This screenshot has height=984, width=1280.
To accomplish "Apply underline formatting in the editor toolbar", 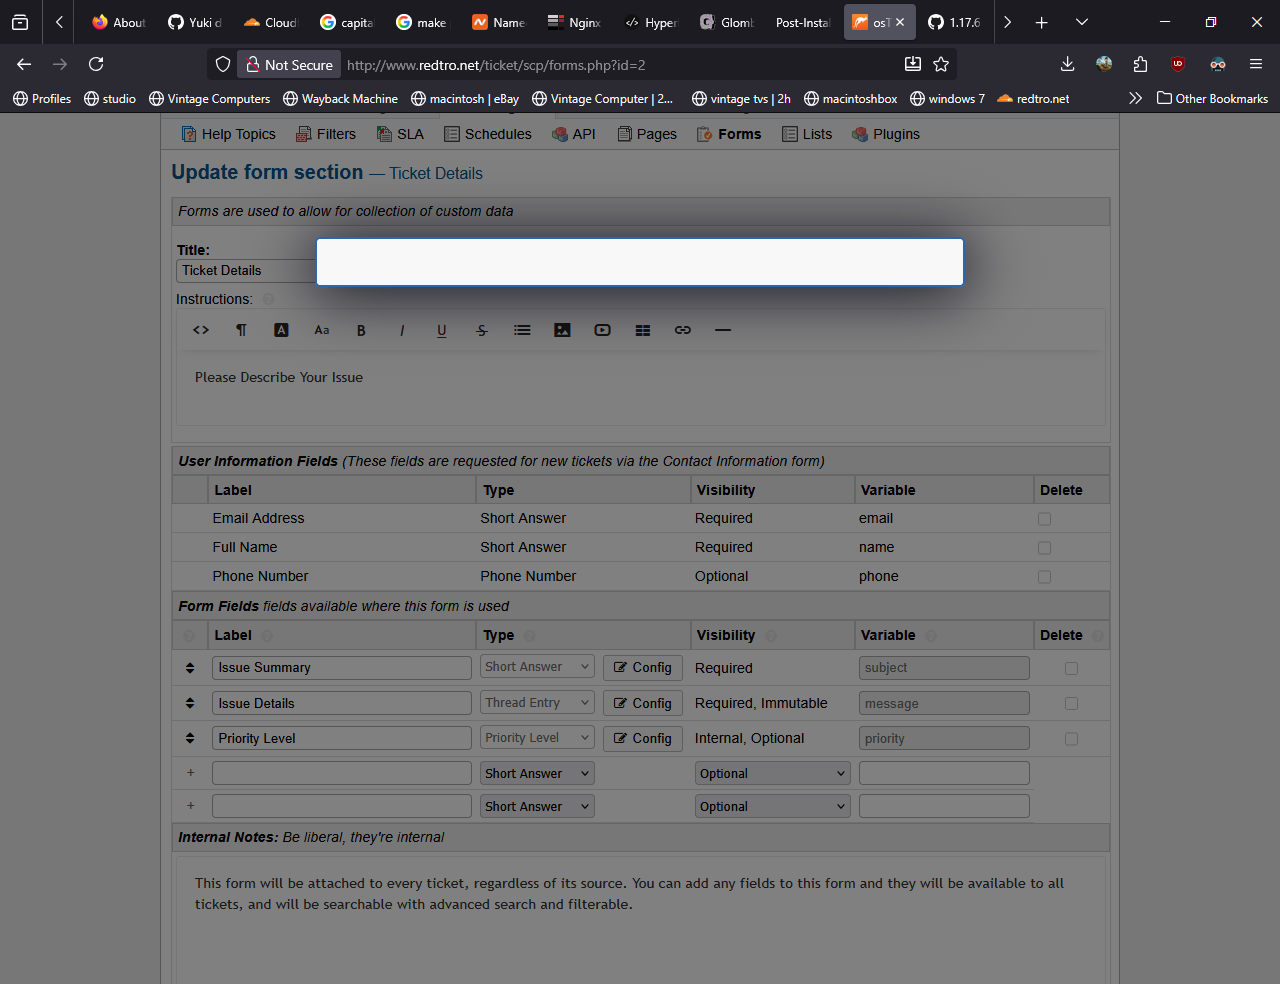I will (441, 331).
